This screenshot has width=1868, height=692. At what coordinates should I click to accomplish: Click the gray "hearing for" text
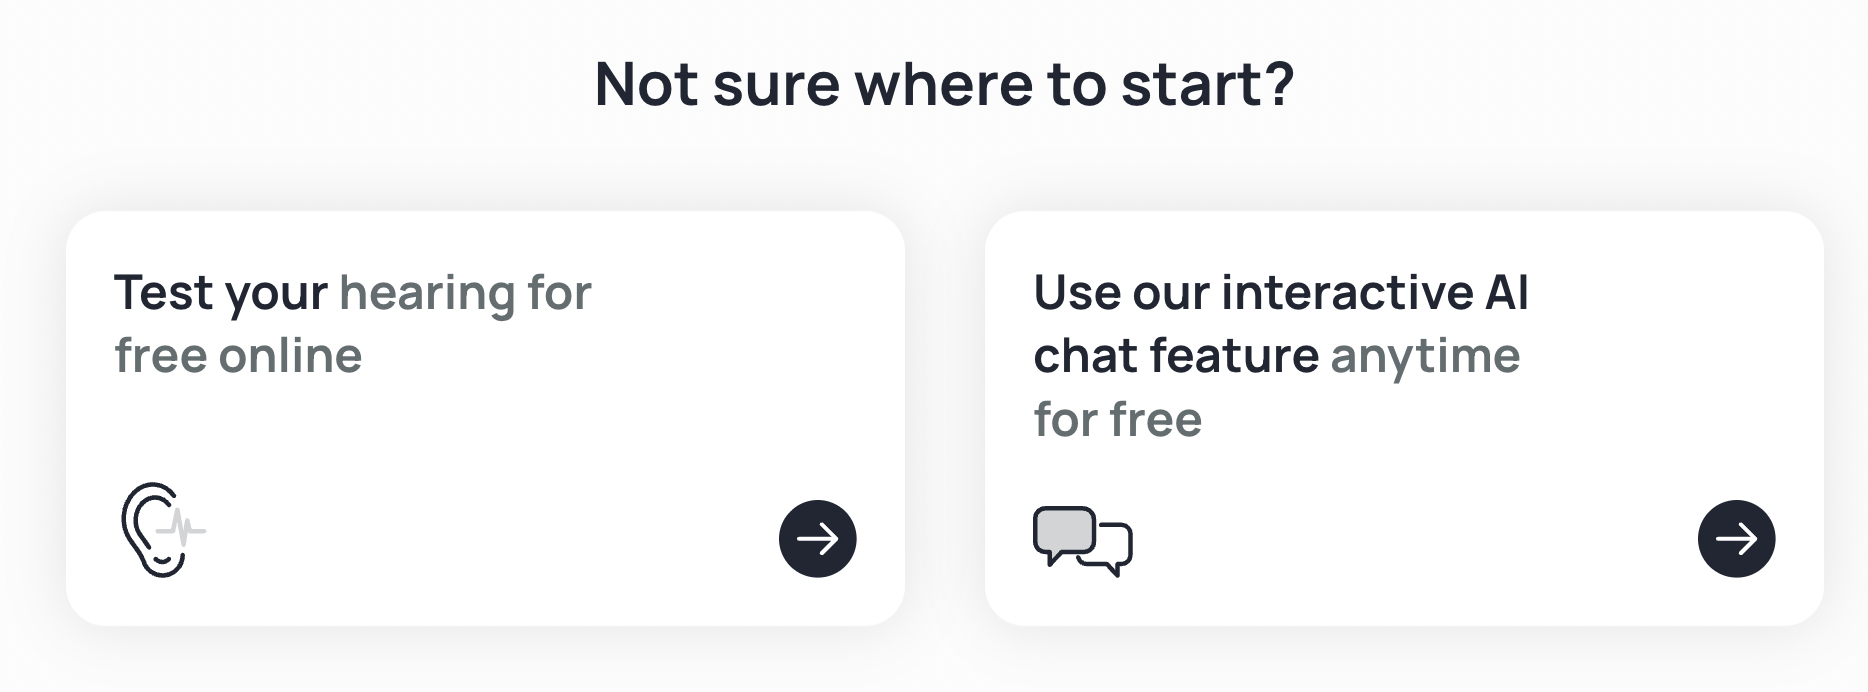[466, 293]
